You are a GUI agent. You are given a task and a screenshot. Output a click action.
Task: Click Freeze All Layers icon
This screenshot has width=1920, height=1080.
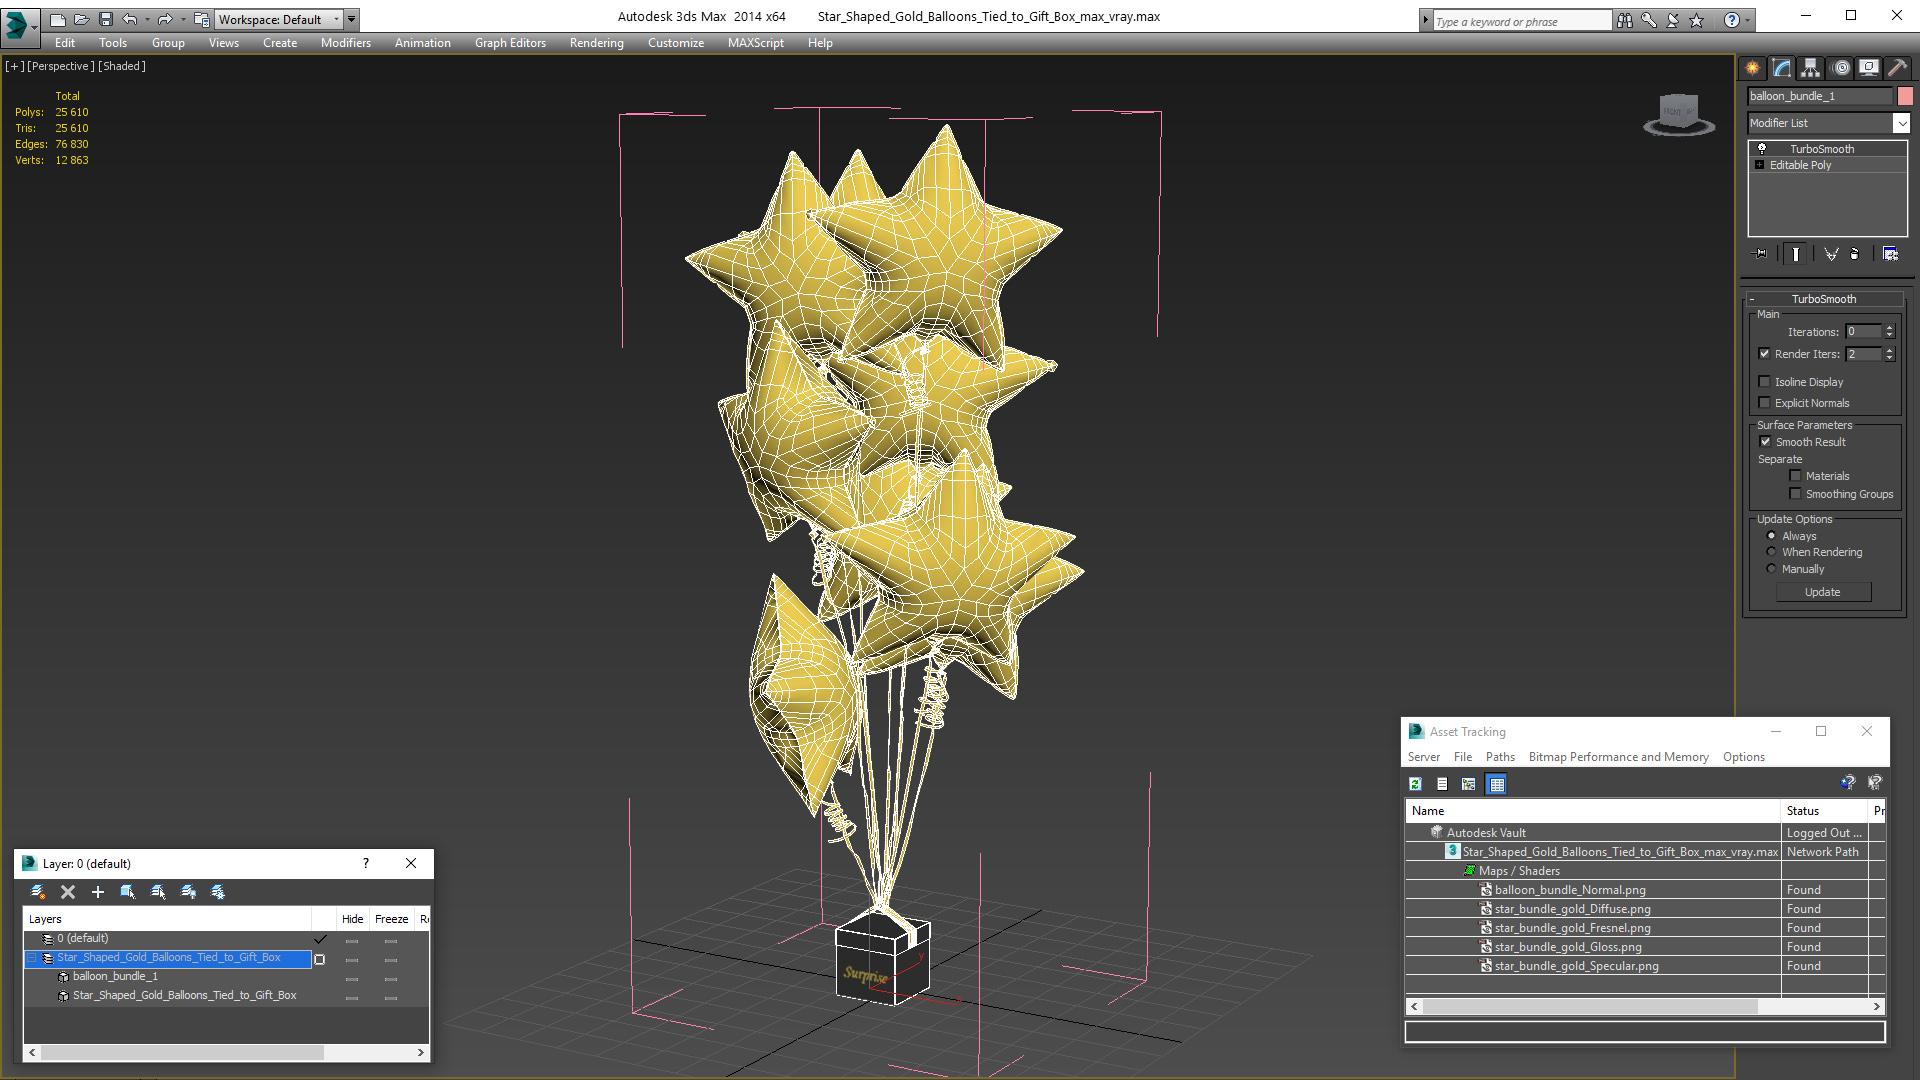[x=218, y=892]
